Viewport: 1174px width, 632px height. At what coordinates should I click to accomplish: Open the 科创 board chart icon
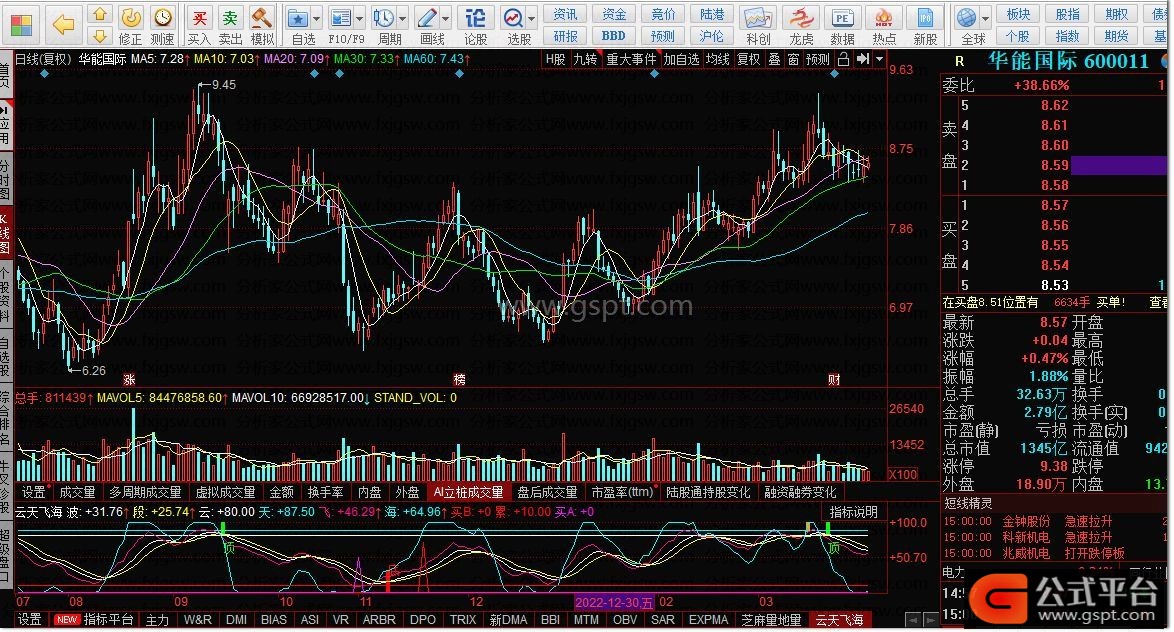coord(758,25)
